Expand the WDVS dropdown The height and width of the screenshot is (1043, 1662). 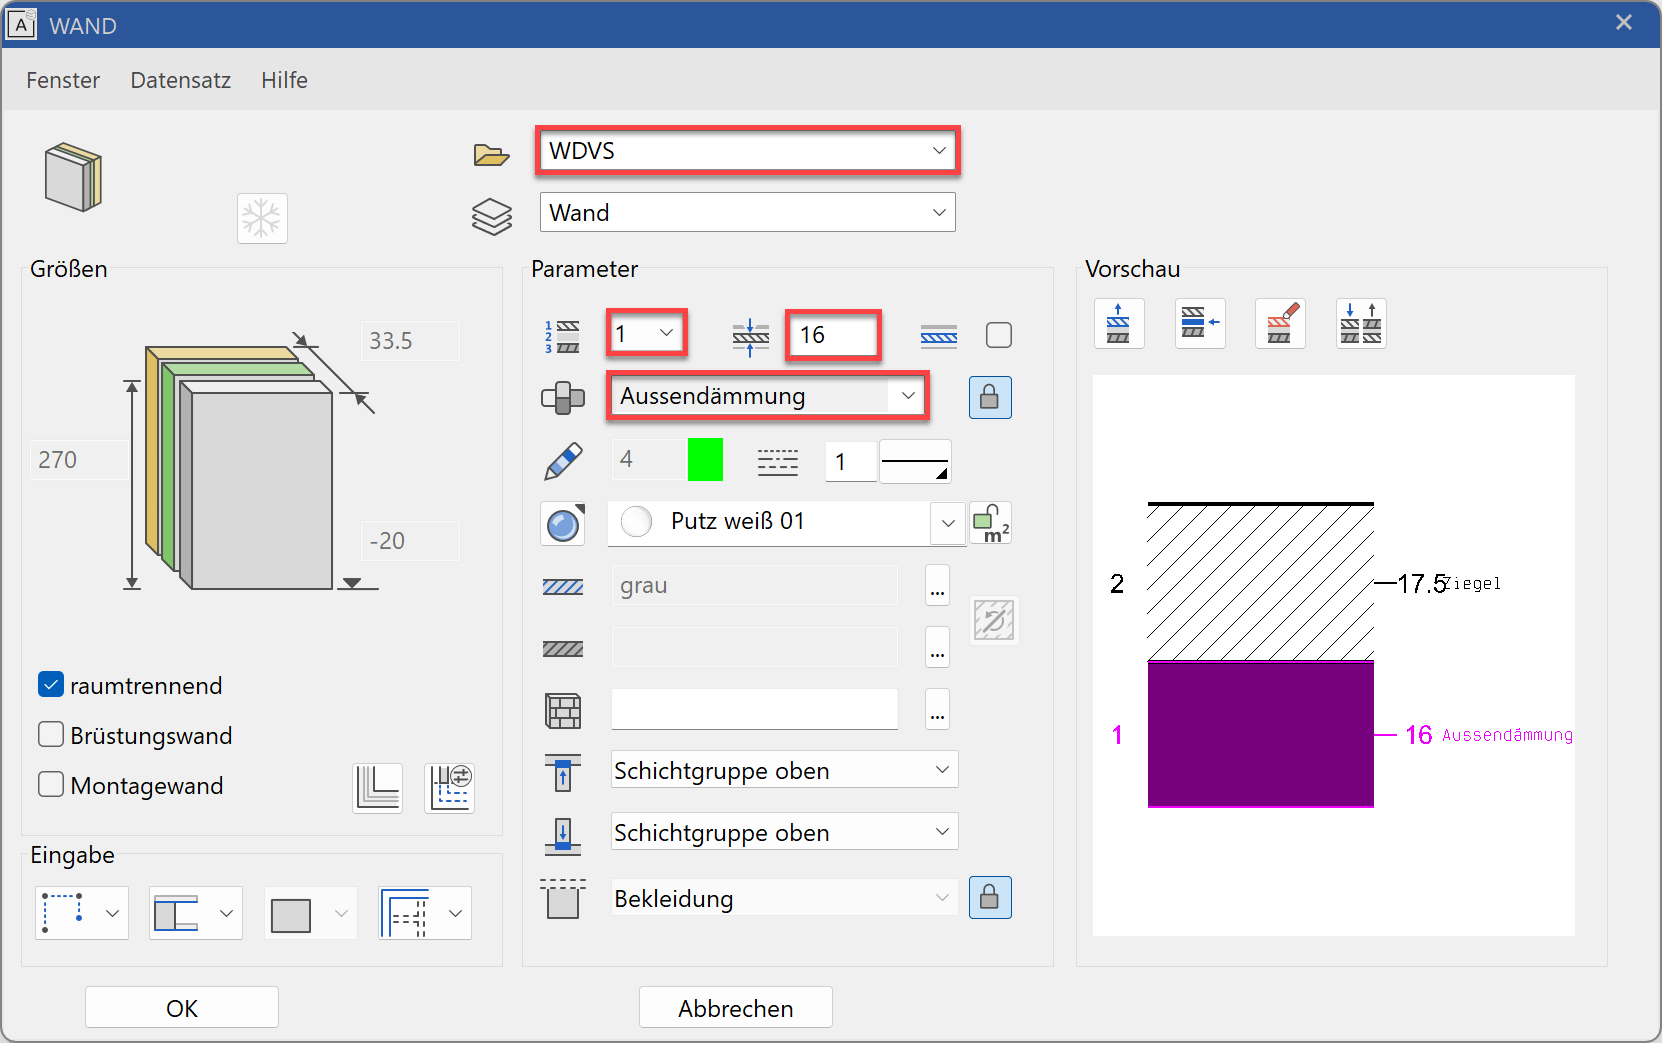[x=938, y=151]
